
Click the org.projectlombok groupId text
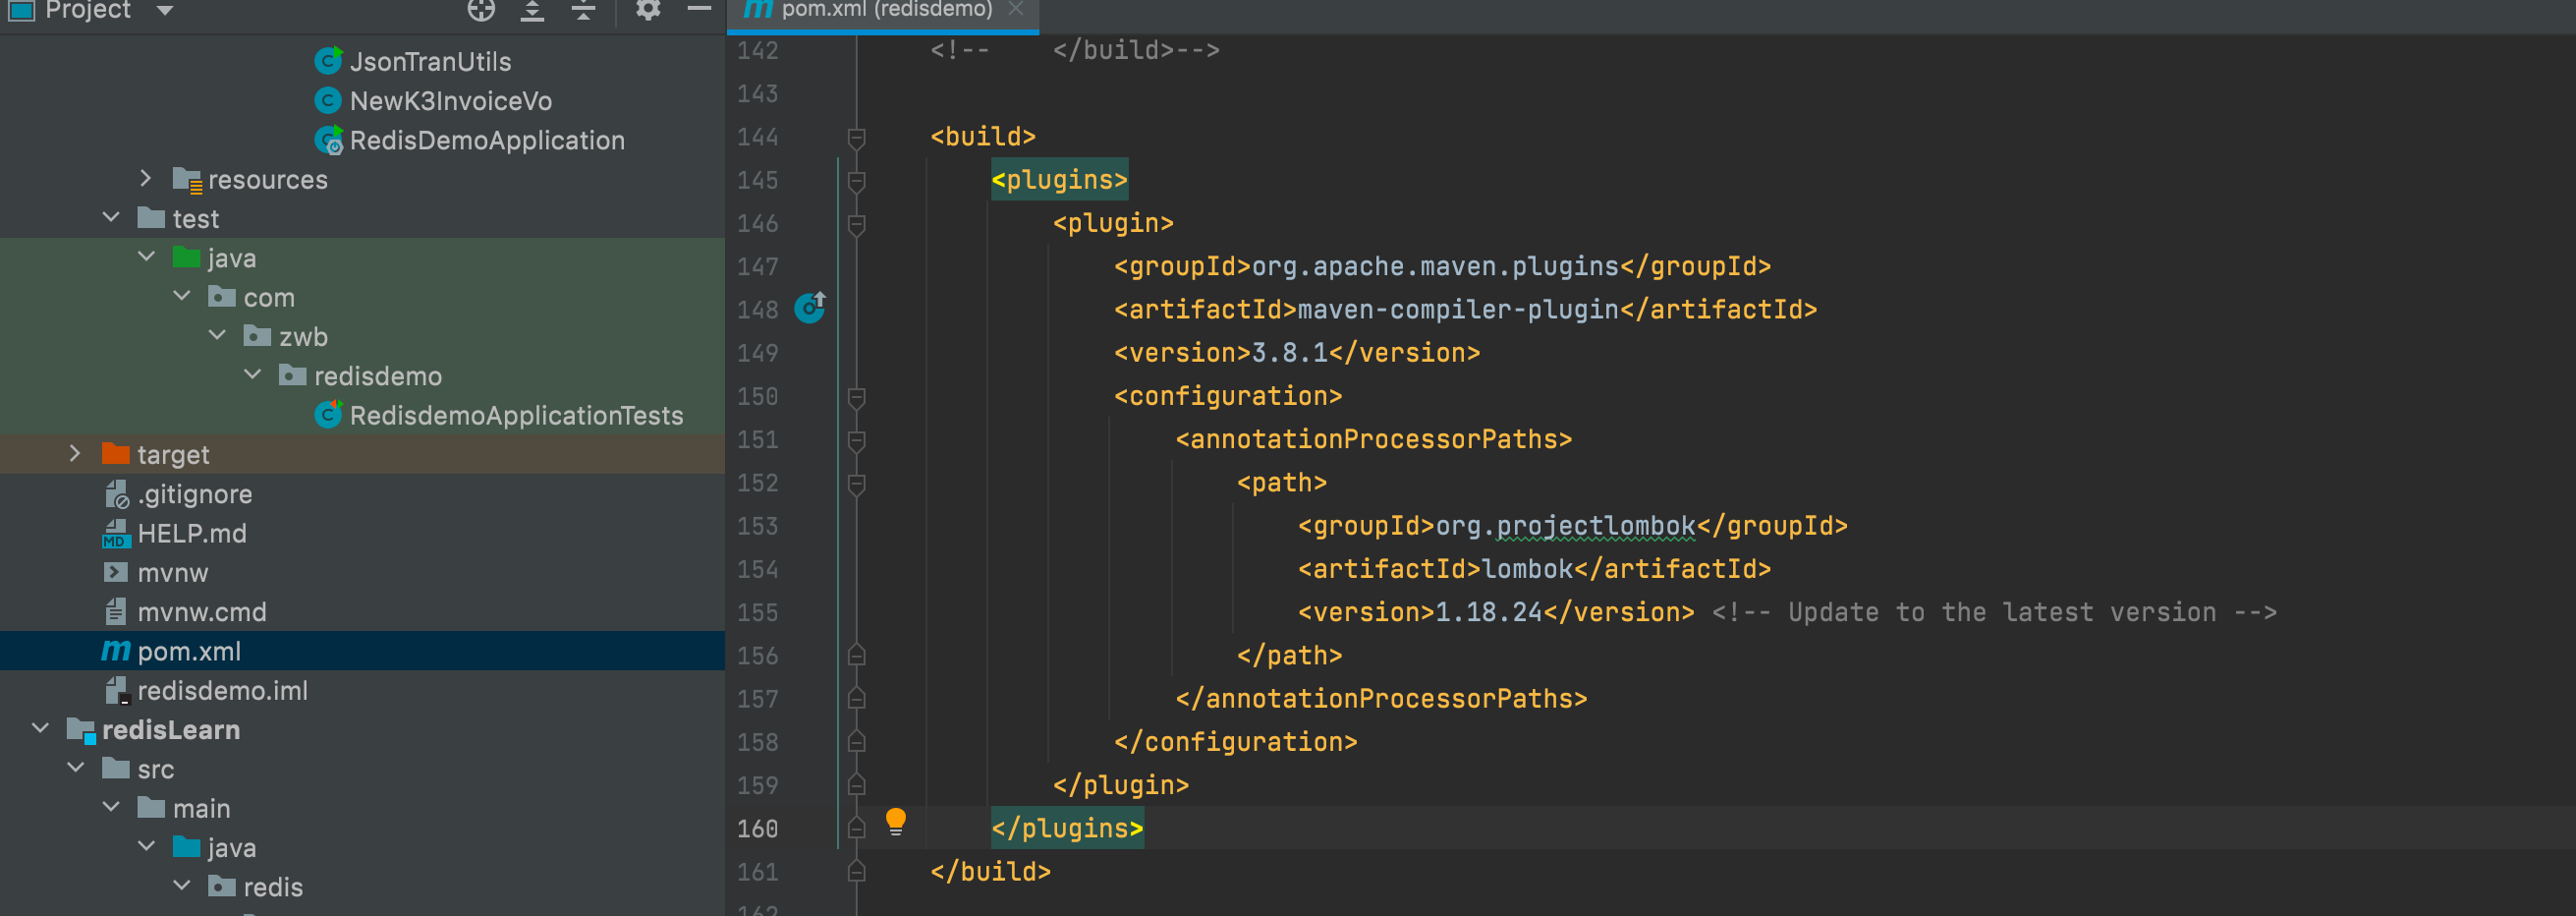[1566, 526]
